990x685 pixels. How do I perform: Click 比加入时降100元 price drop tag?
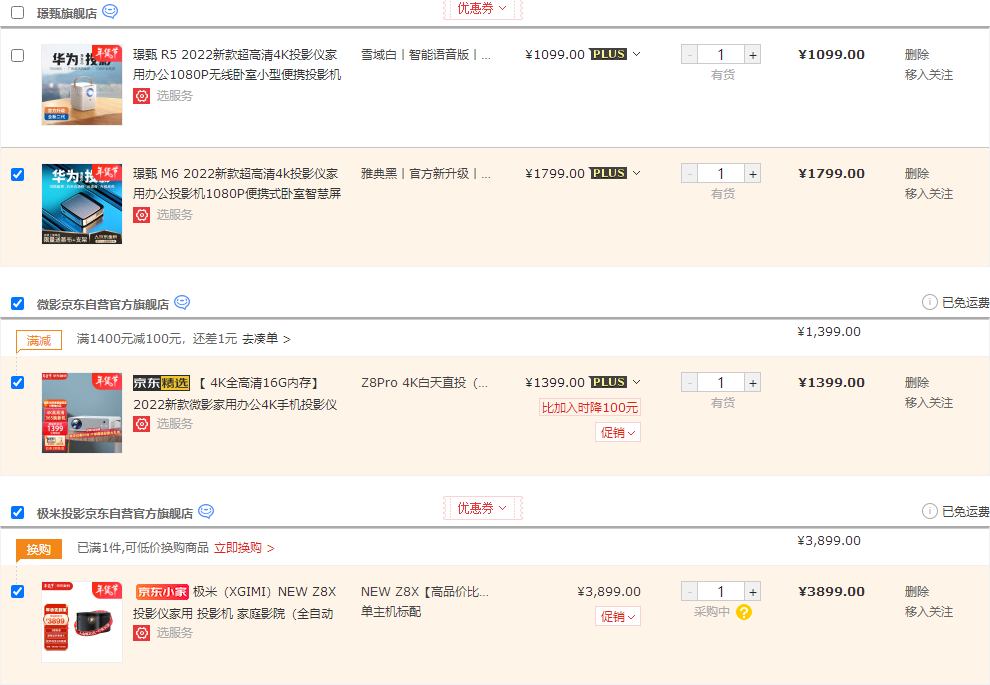[x=590, y=408]
